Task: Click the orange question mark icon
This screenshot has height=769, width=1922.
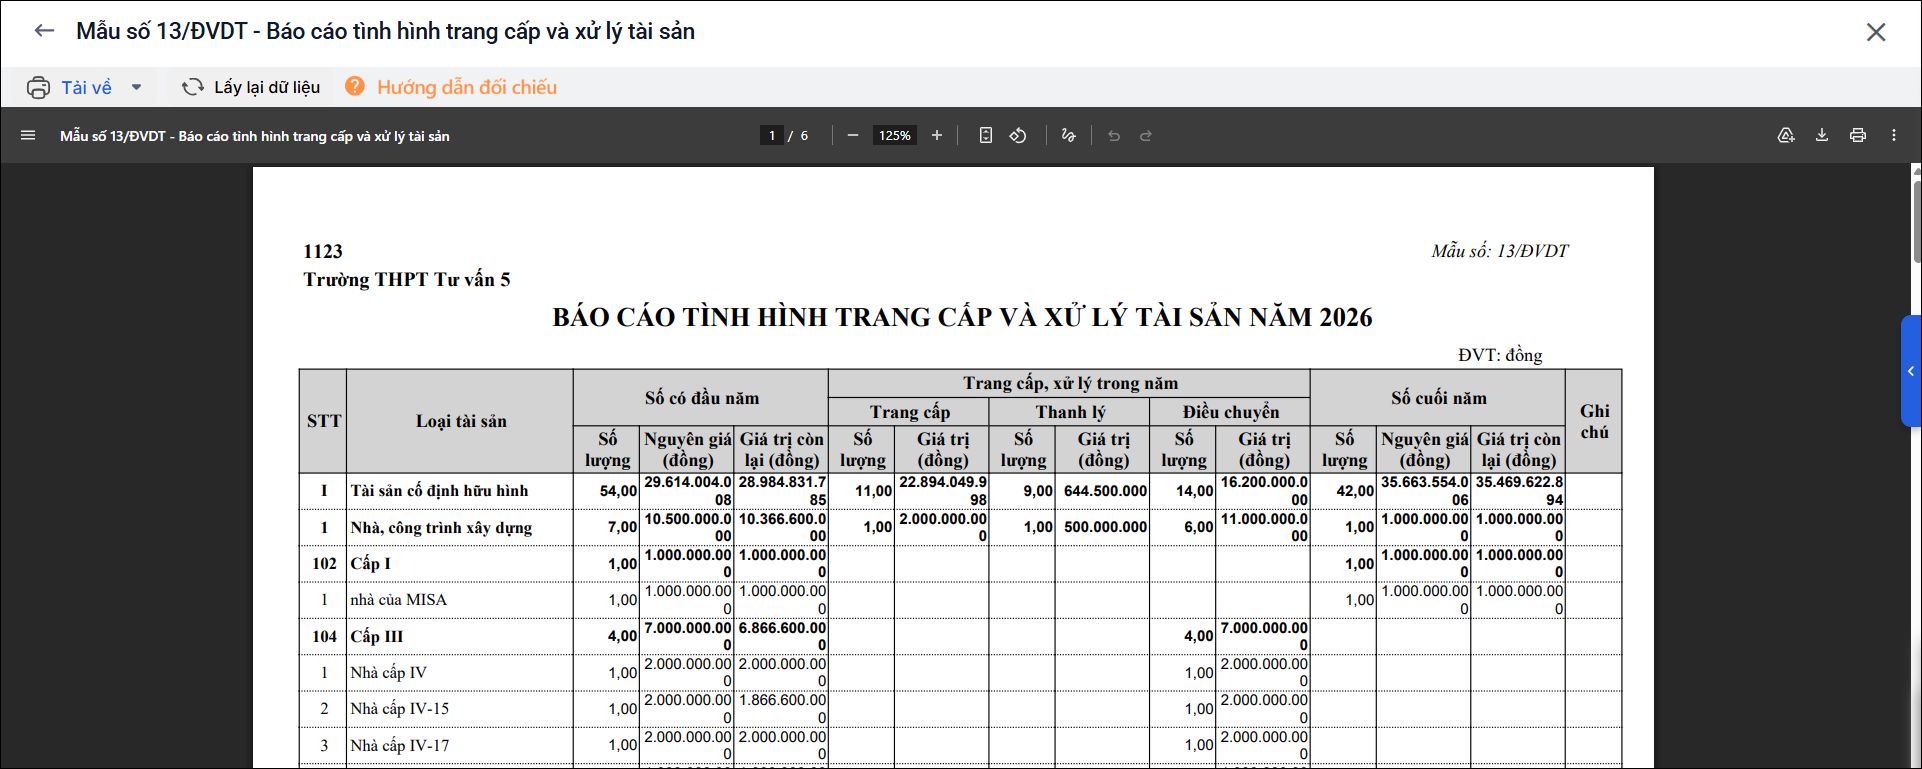Action: [355, 86]
